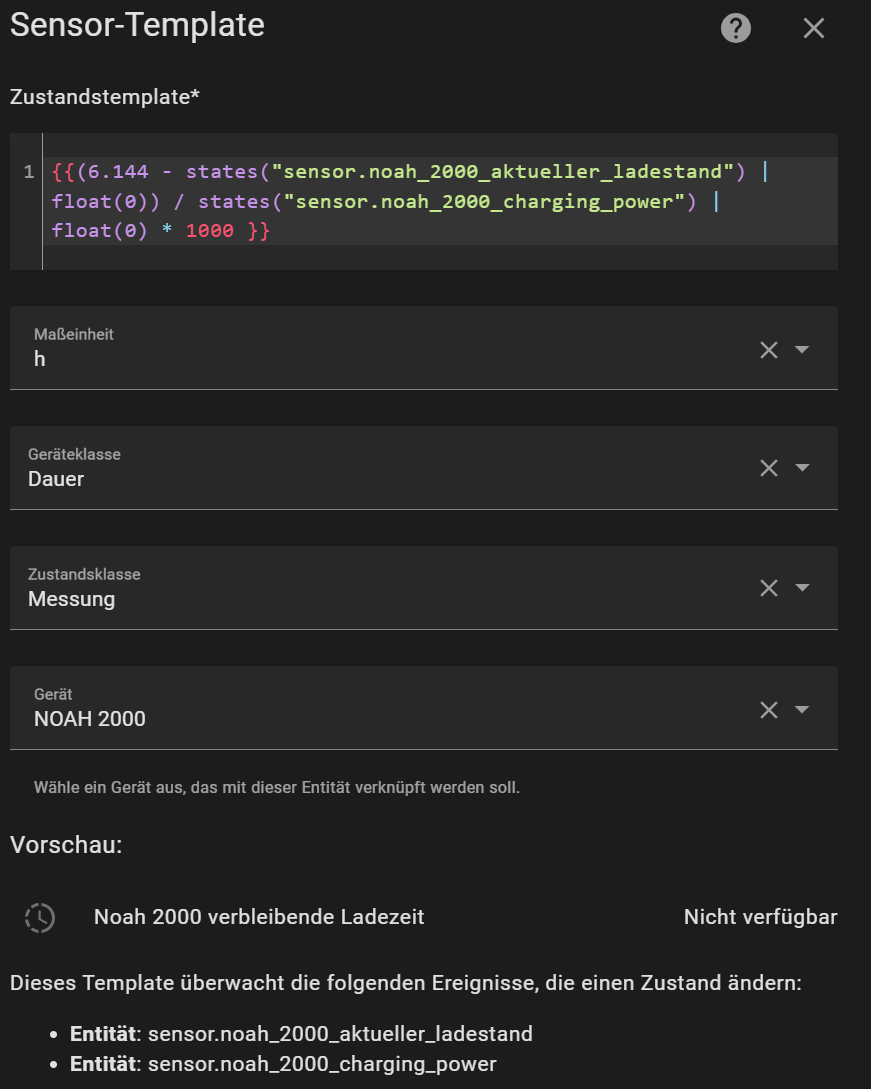Click inside the Zustandstemplate code editor

(424, 201)
